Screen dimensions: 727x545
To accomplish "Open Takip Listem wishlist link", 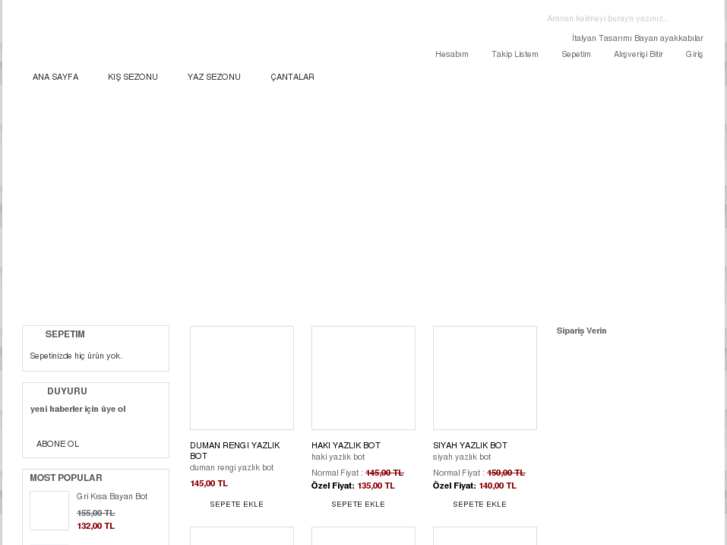I will pyautogui.click(x=514, y=54).
